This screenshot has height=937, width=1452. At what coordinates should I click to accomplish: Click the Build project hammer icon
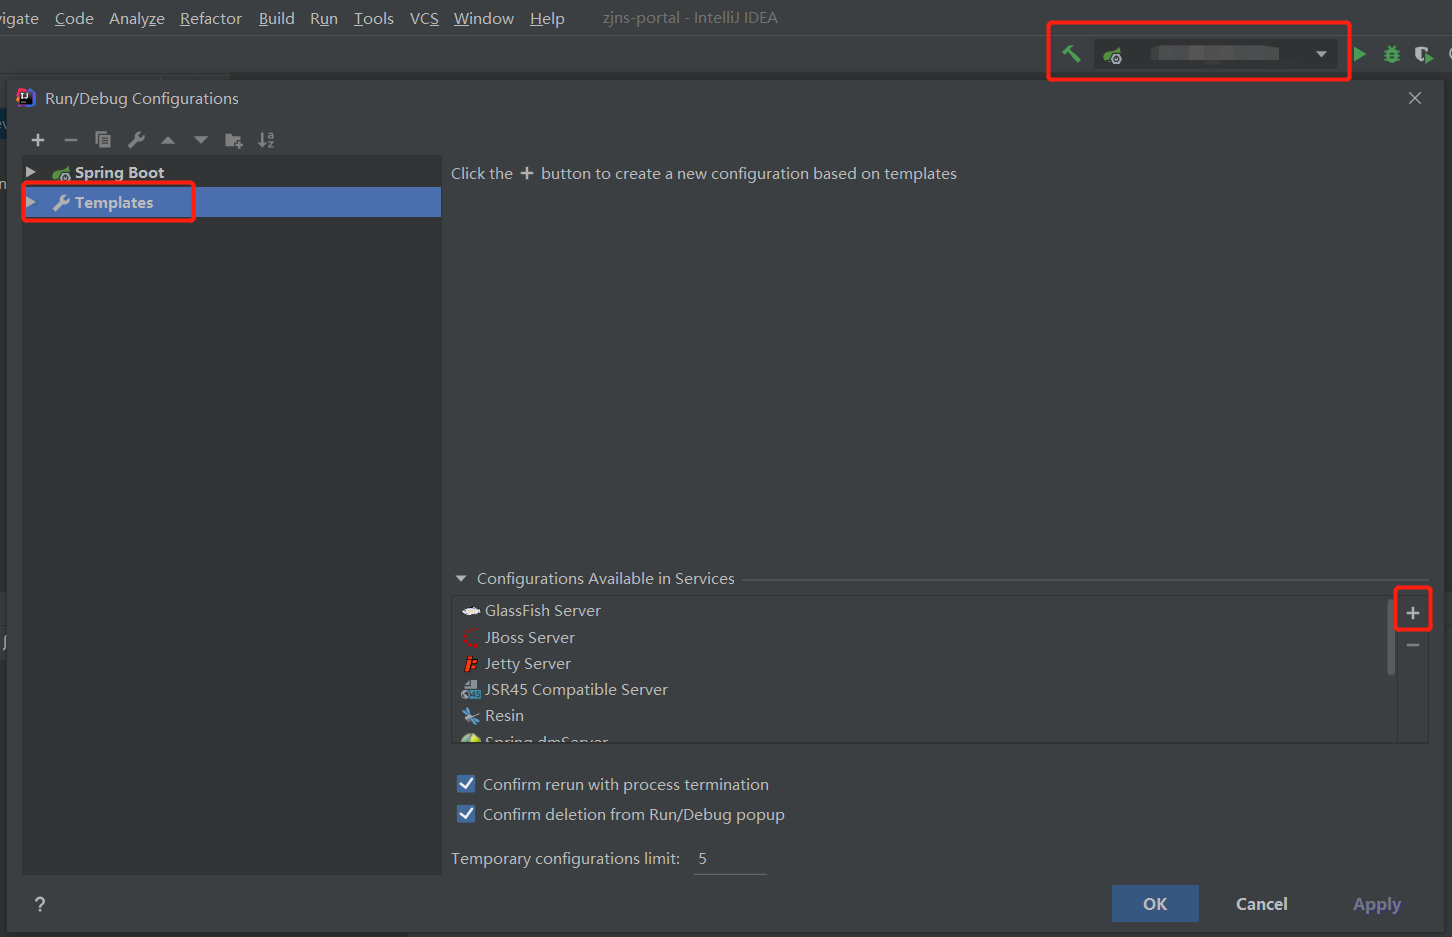1071,54
